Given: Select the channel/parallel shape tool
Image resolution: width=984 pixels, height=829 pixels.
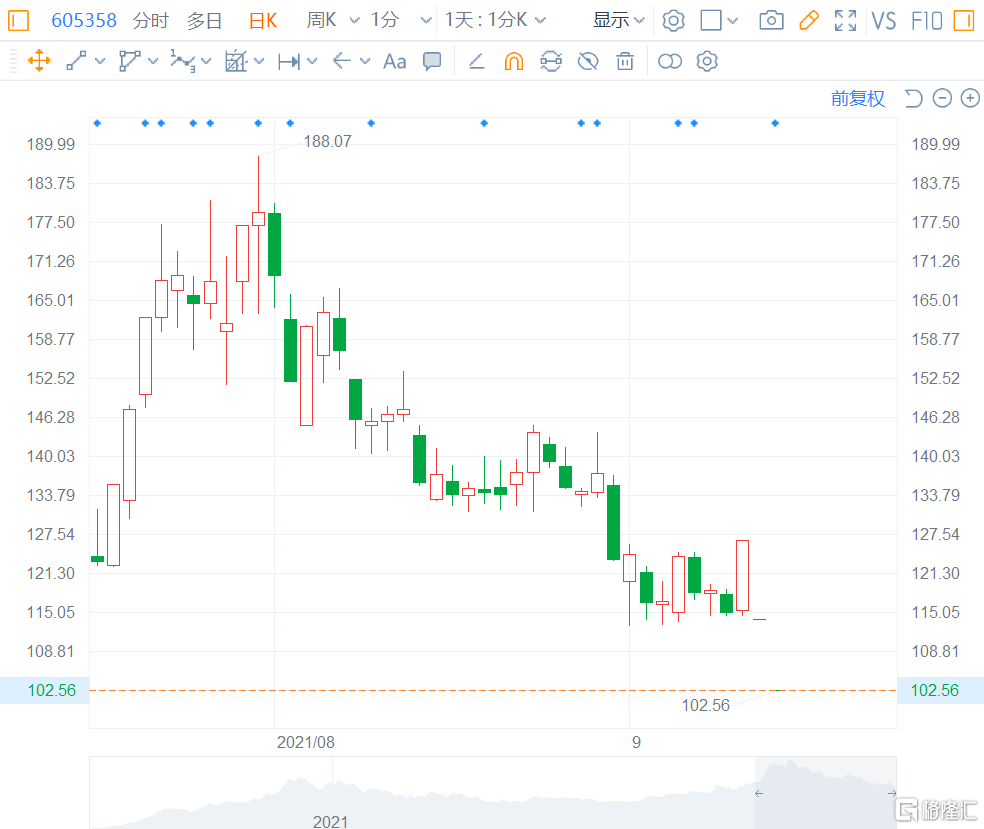Looking at the screenshot, I should (129, 61).
